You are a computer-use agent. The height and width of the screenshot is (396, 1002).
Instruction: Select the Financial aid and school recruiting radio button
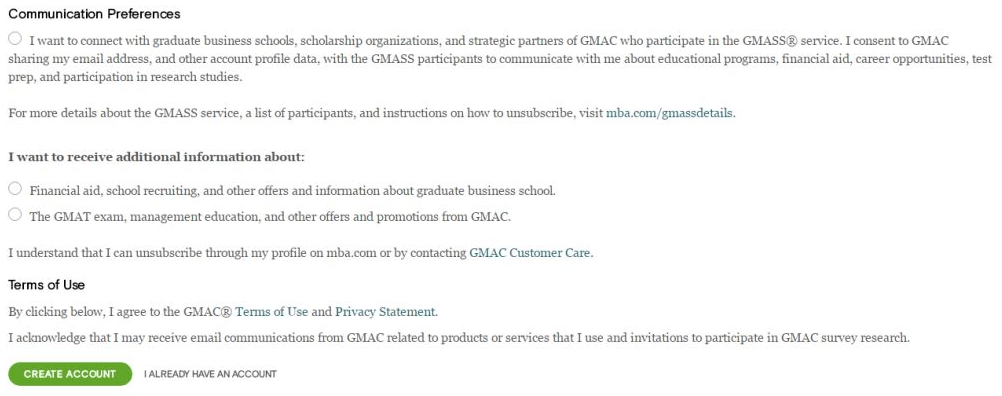(x=15, y=188)
